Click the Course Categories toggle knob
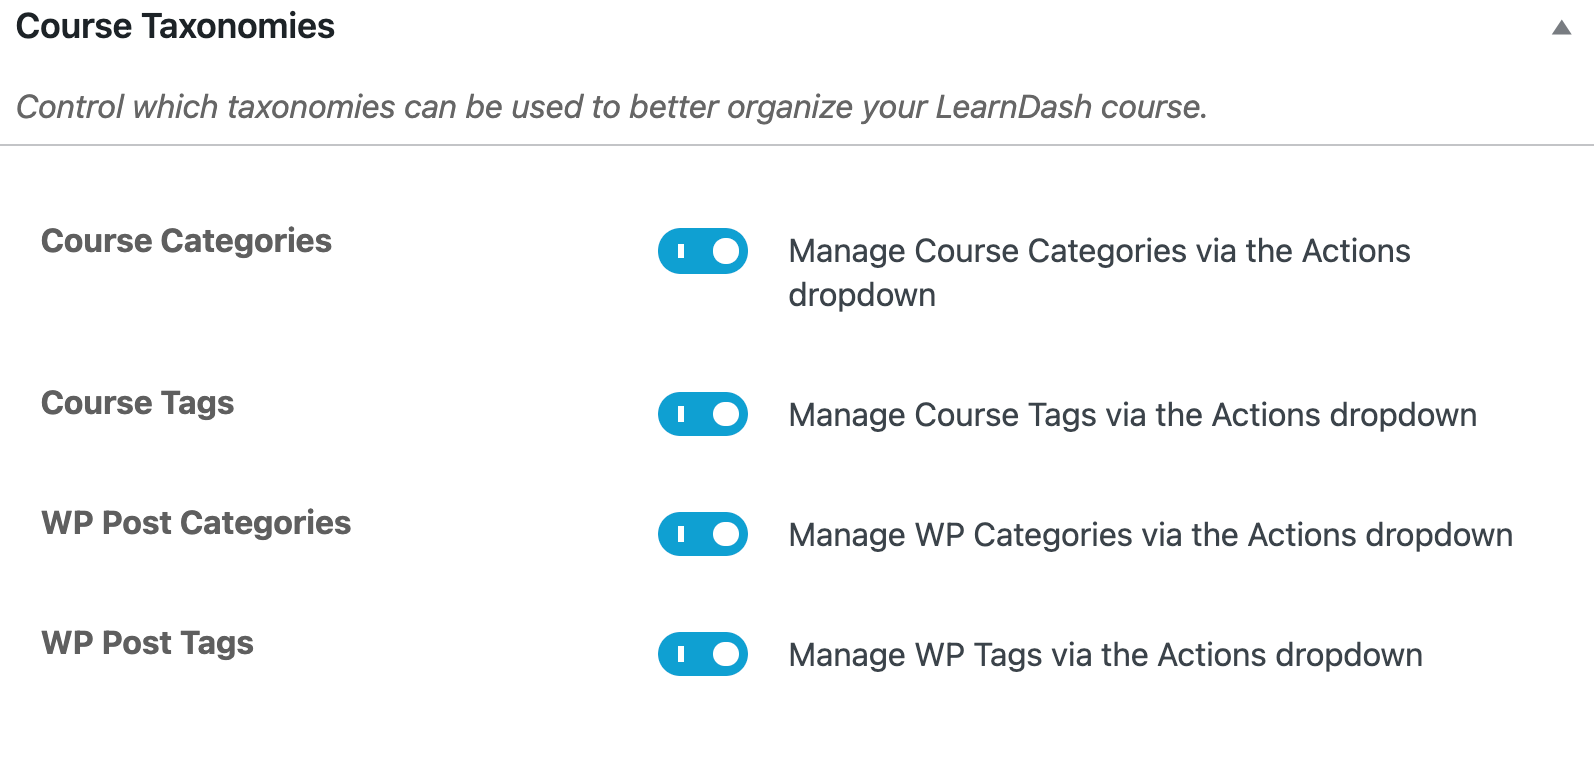This screenshot has height=784, width=1594. [x=722, y=251]
